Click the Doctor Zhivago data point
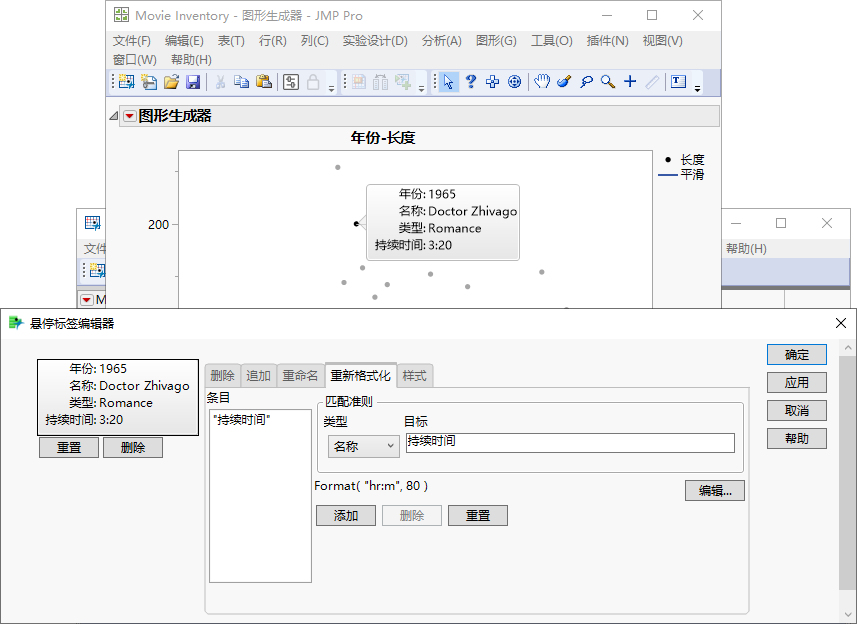The image size is (857, 624). tap(356, 223)
